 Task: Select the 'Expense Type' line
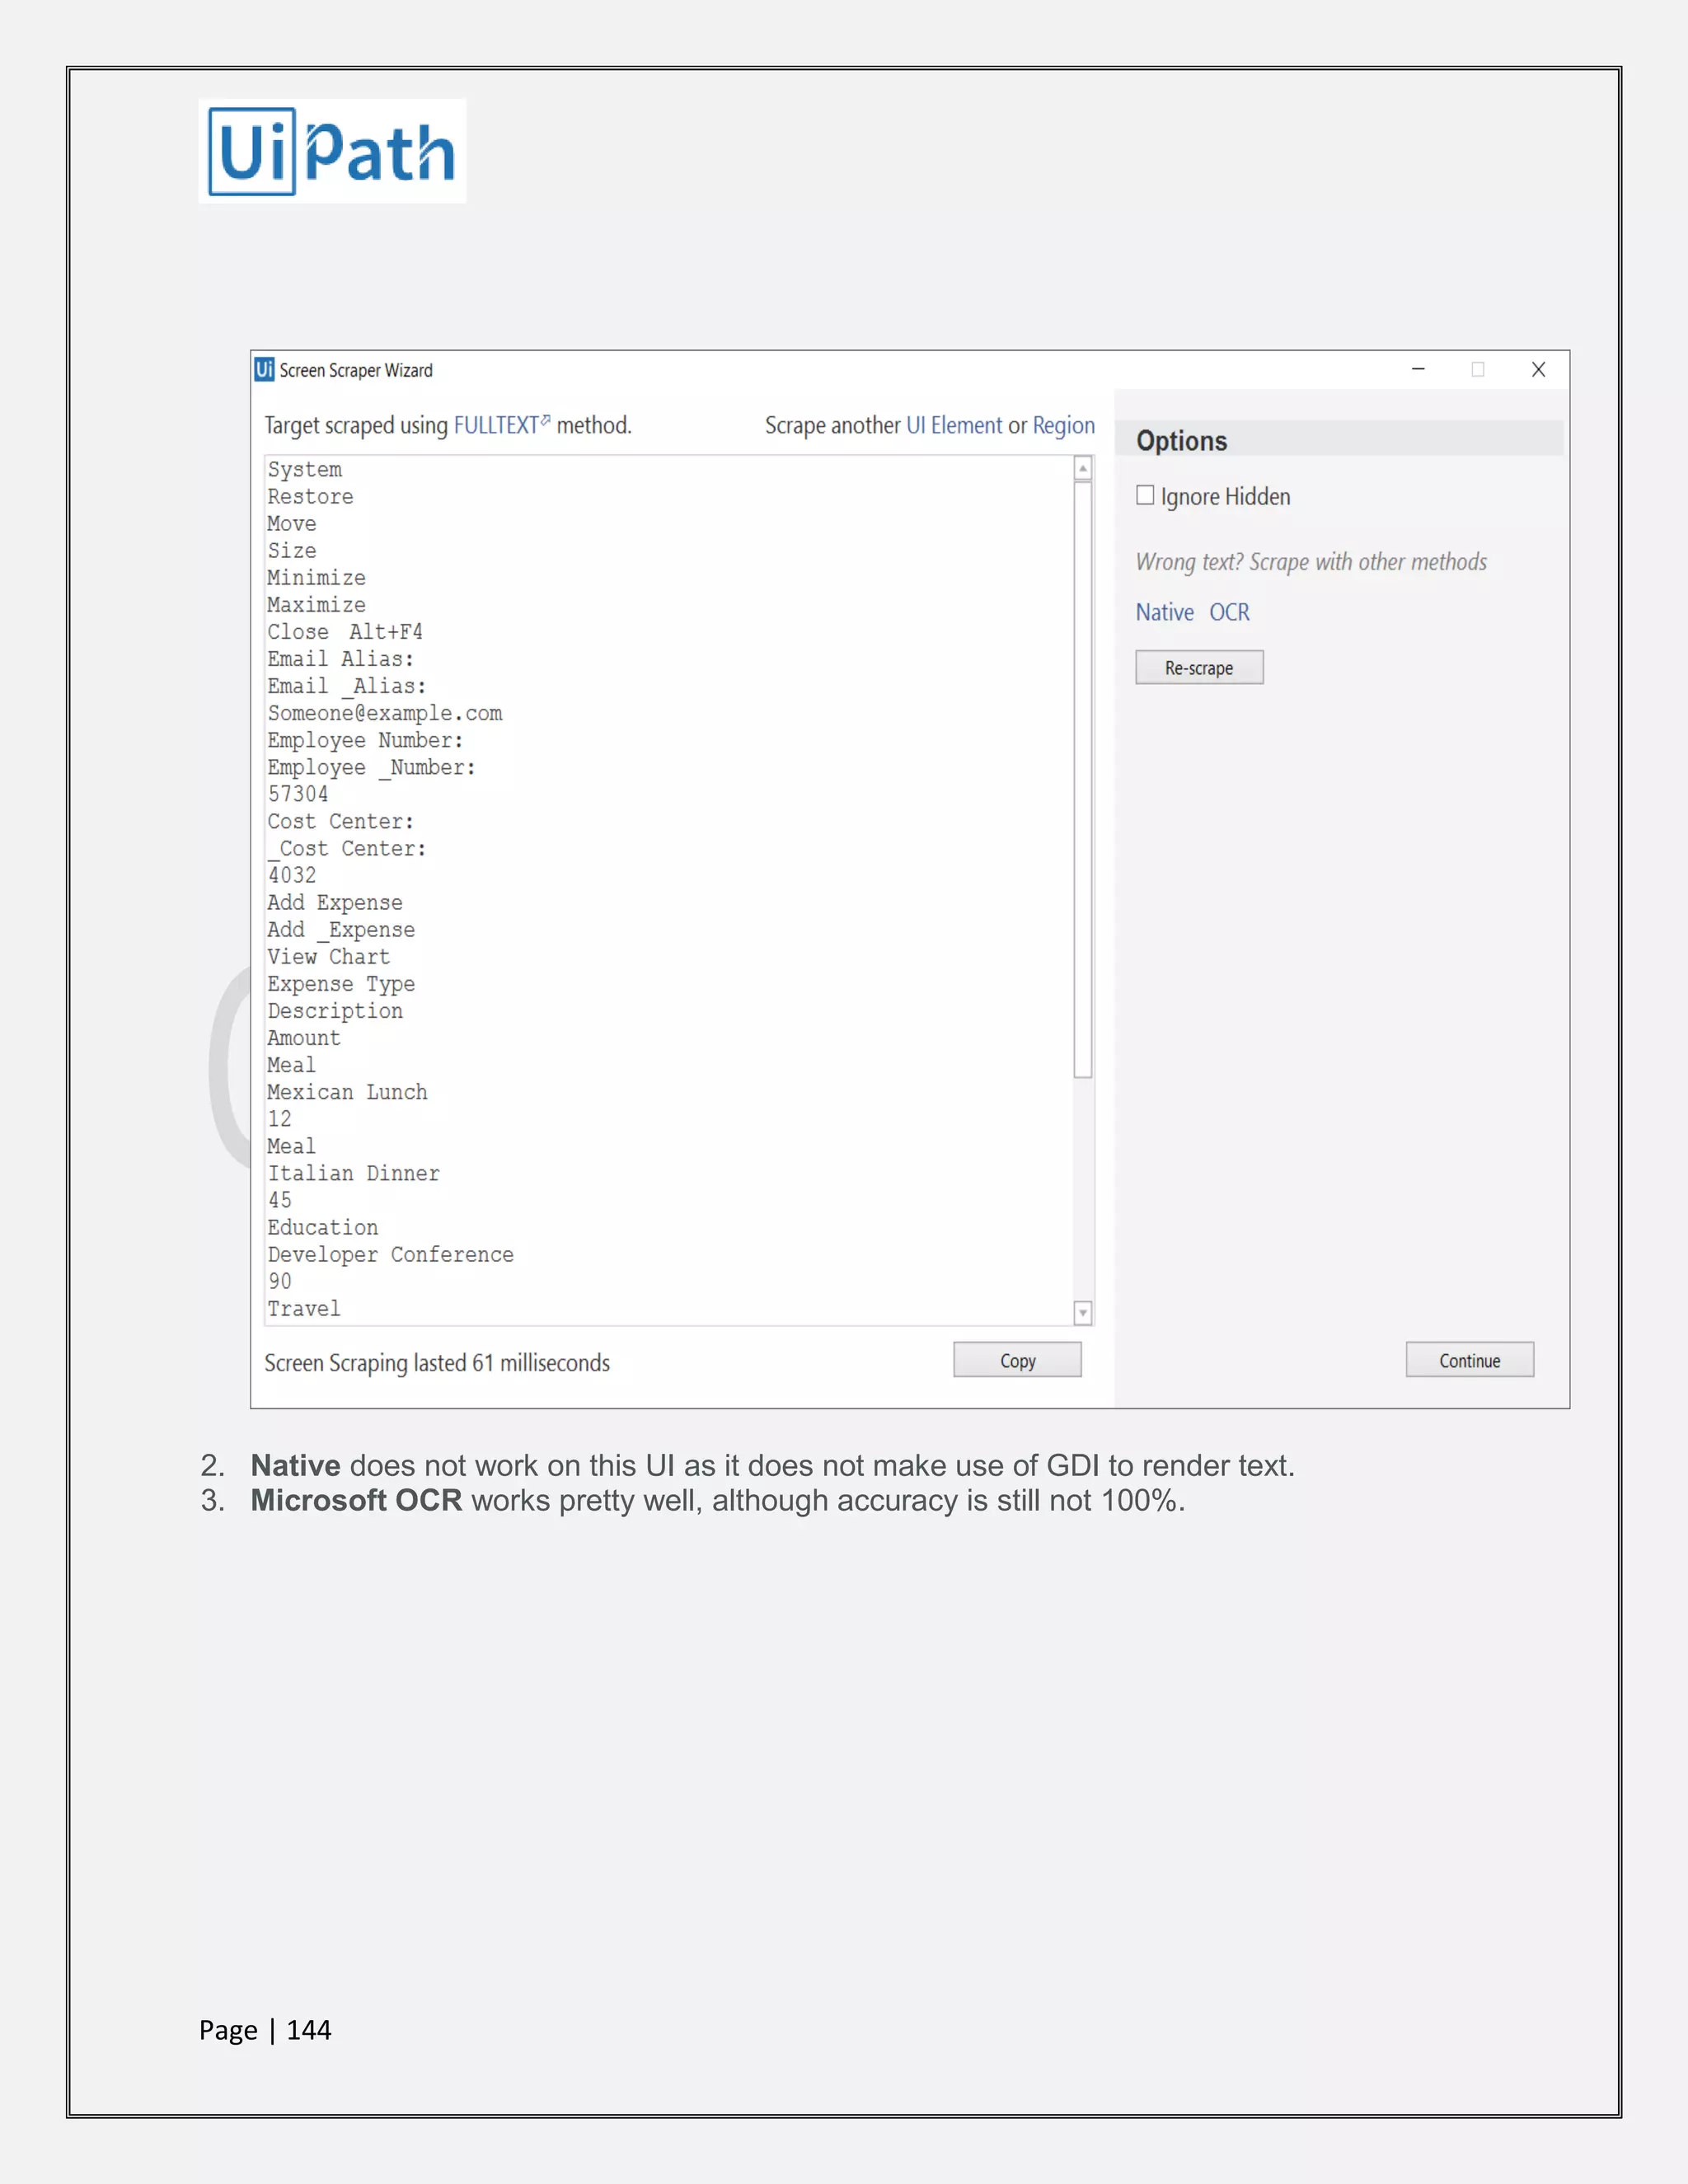point(341,984)
